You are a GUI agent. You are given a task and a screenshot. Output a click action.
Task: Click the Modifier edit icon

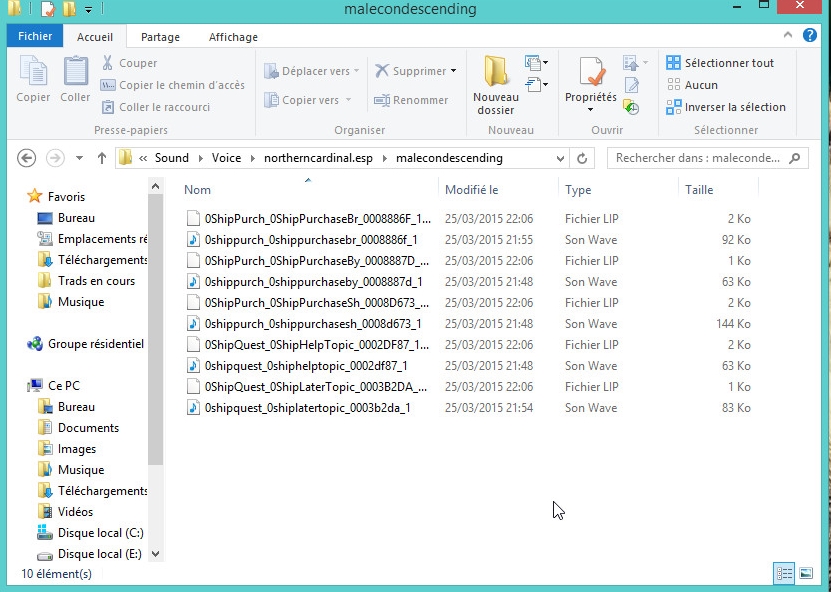coord(632,85)
